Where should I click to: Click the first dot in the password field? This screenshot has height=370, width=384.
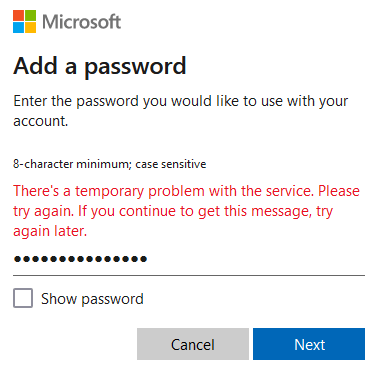click(x=17, y=259)
